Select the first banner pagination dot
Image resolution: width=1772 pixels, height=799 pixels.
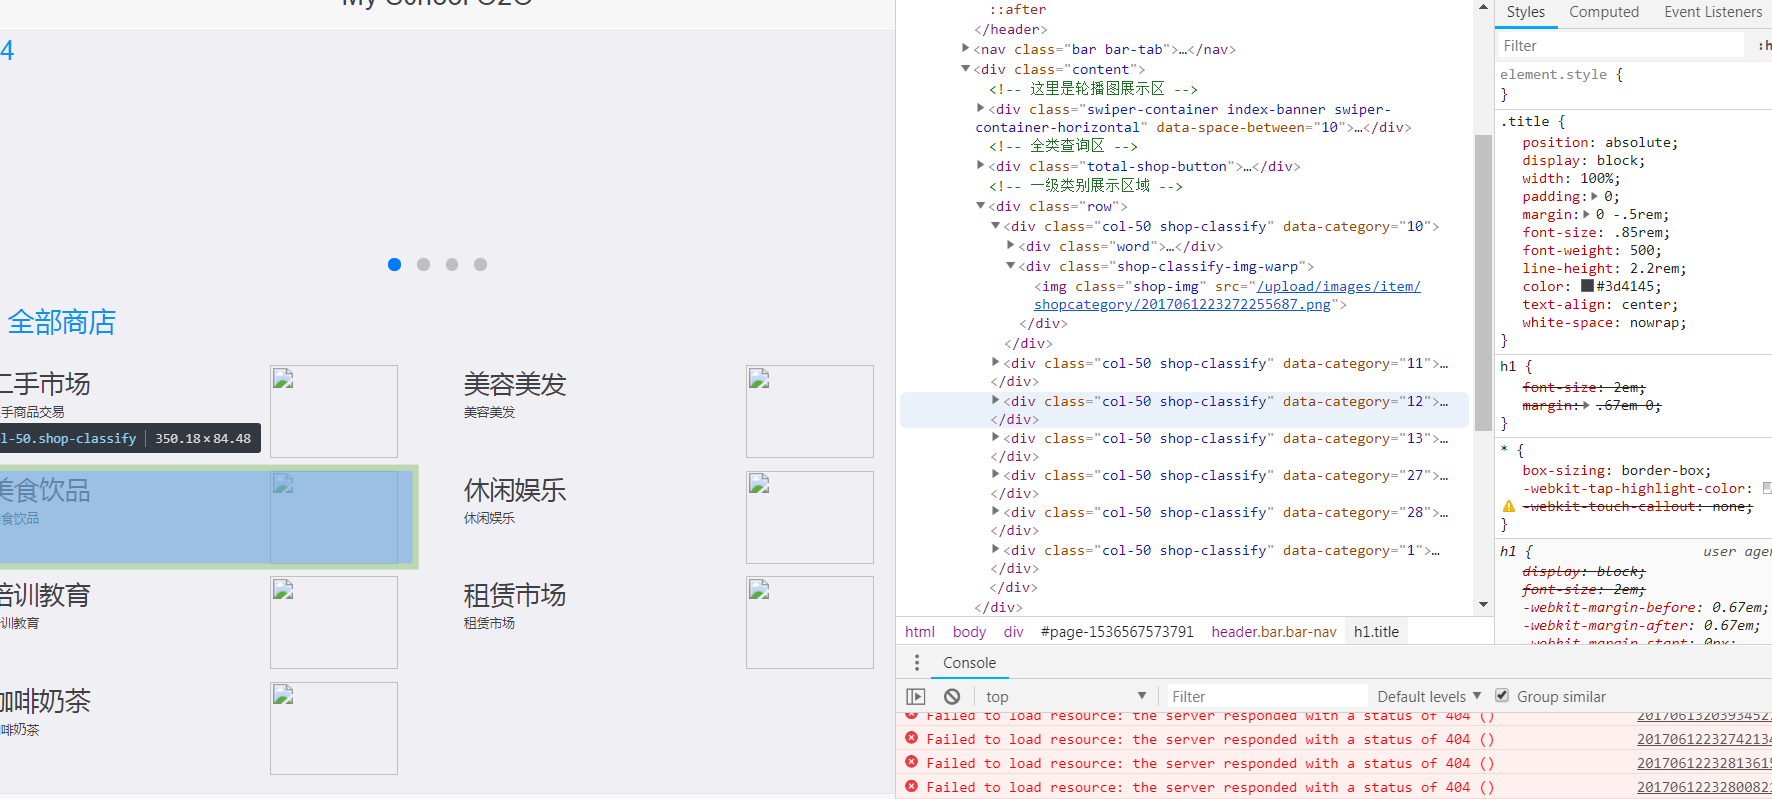[x=395, y=264]
